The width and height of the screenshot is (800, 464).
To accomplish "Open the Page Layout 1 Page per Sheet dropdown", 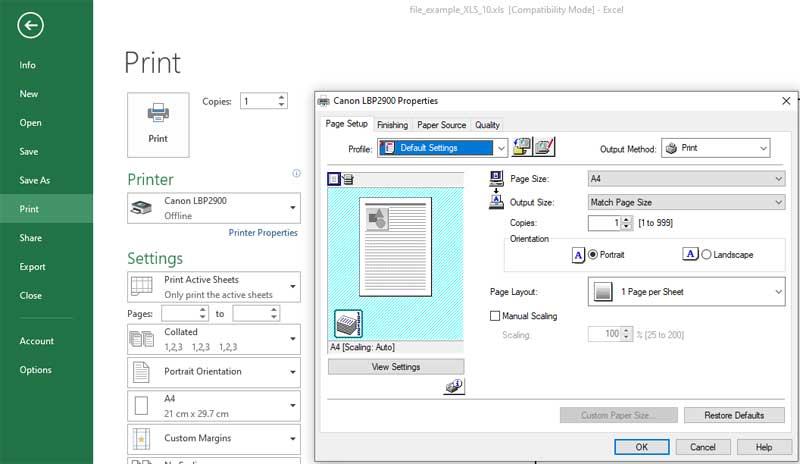I will click(x=686, y=291).
